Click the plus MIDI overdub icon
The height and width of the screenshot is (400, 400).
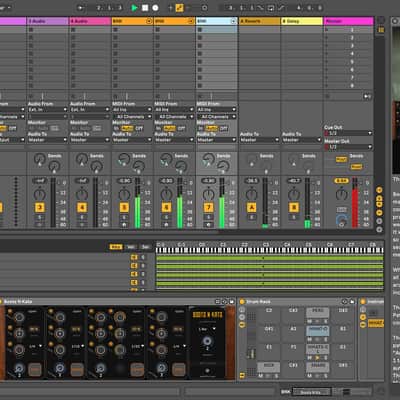point(170,8)
